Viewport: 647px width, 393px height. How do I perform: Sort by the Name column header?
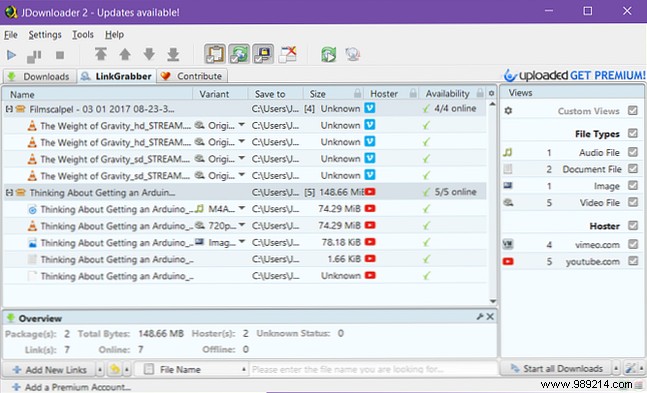[x=97, y=94]
